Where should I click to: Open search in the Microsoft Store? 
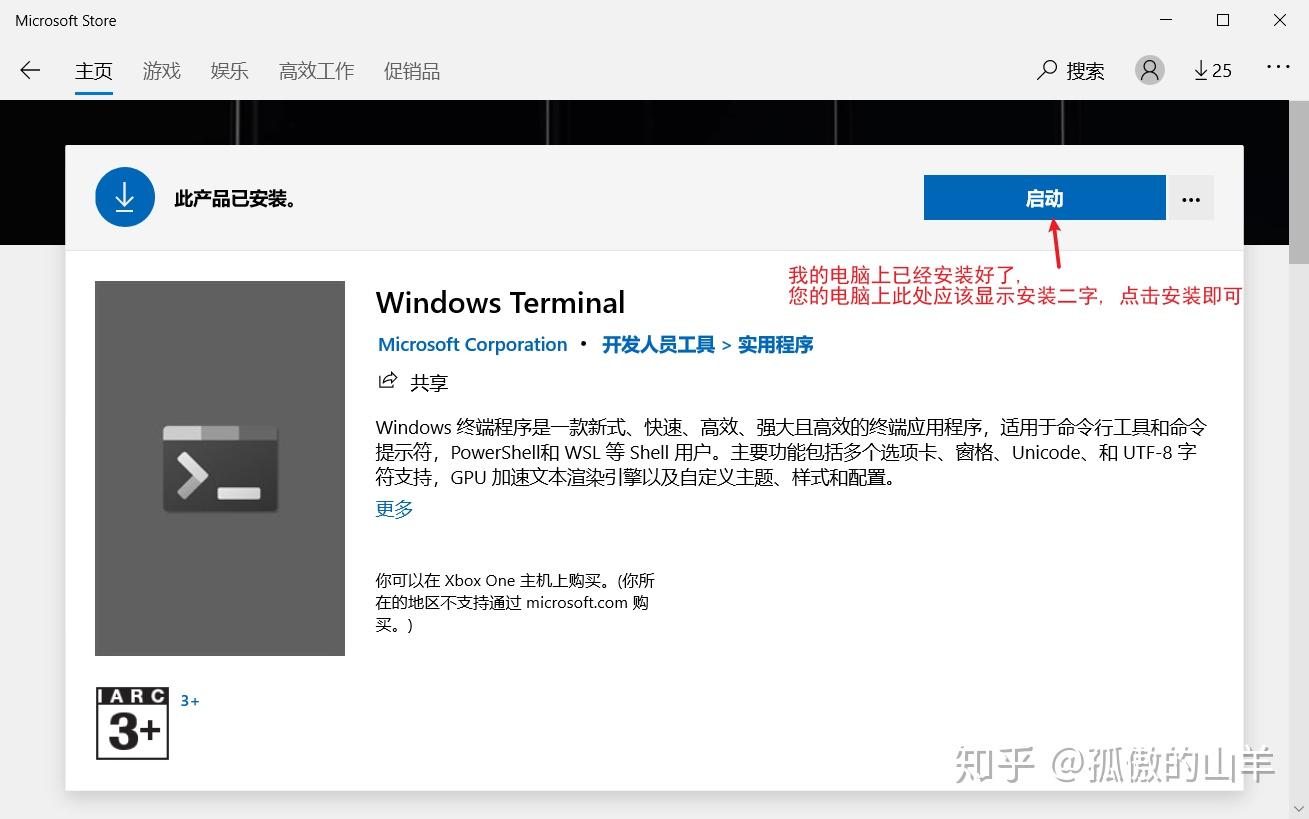point(1070,70)
